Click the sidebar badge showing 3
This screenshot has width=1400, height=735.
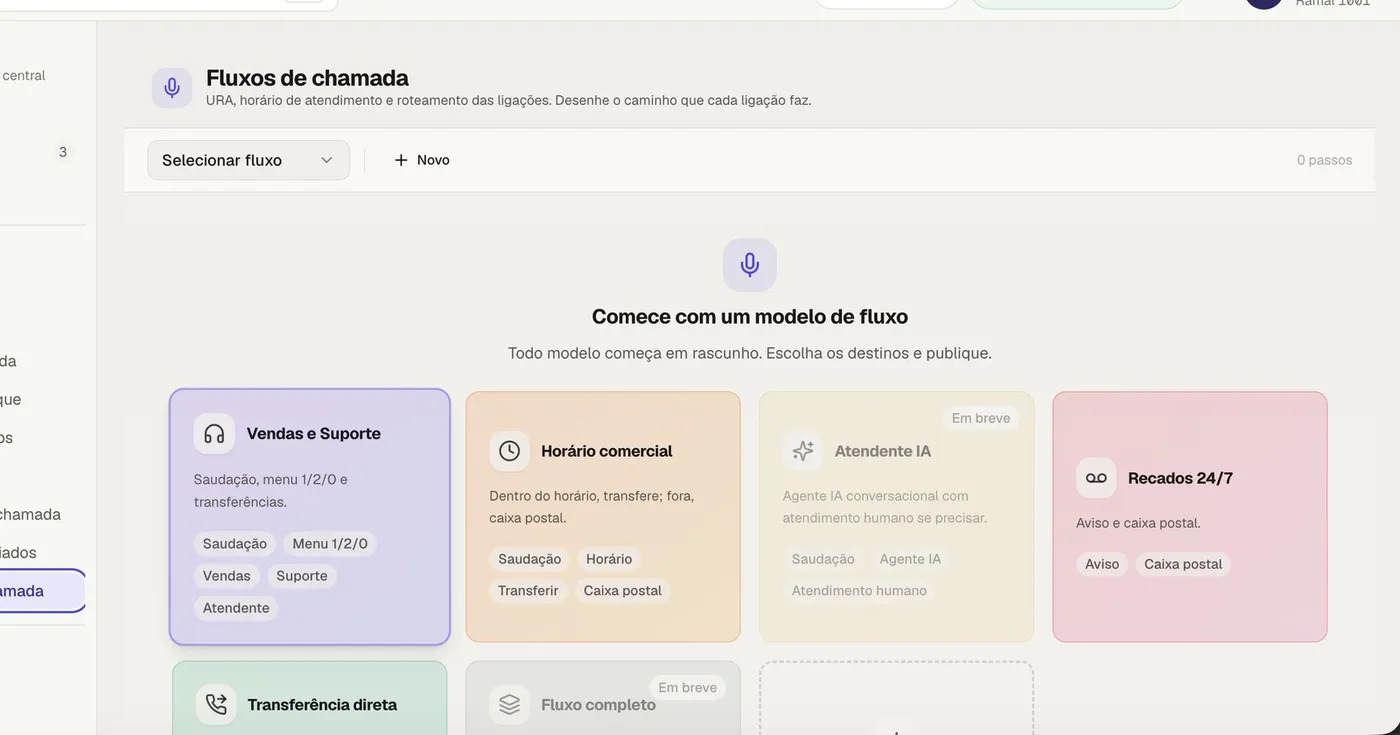pyautogui.click(x=63, y=152)
